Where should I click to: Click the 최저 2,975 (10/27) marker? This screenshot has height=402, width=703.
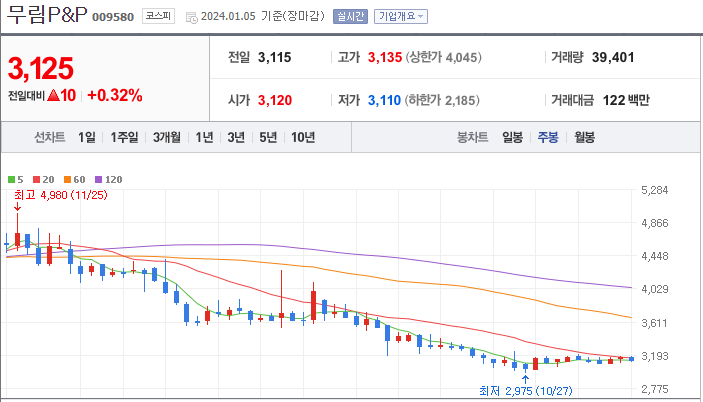[x=525, y=391]
